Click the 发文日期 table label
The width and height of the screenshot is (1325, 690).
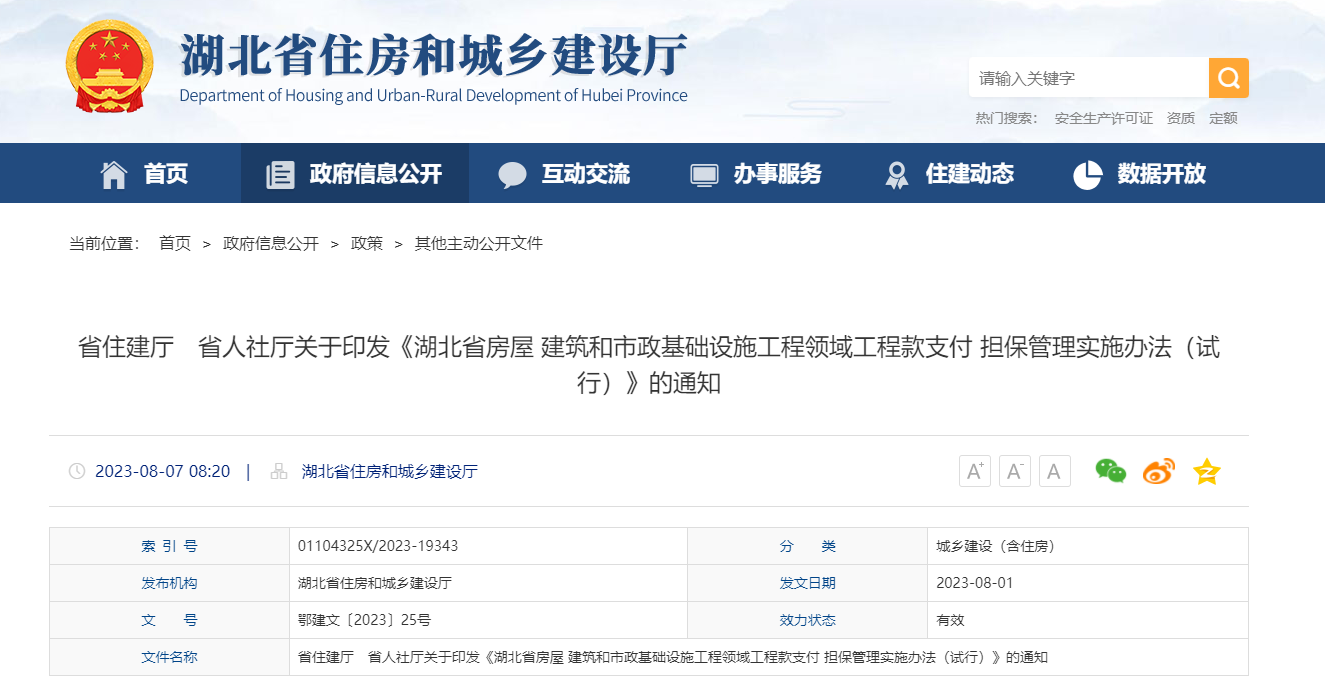pyautogui.click(x=808, y=583)
